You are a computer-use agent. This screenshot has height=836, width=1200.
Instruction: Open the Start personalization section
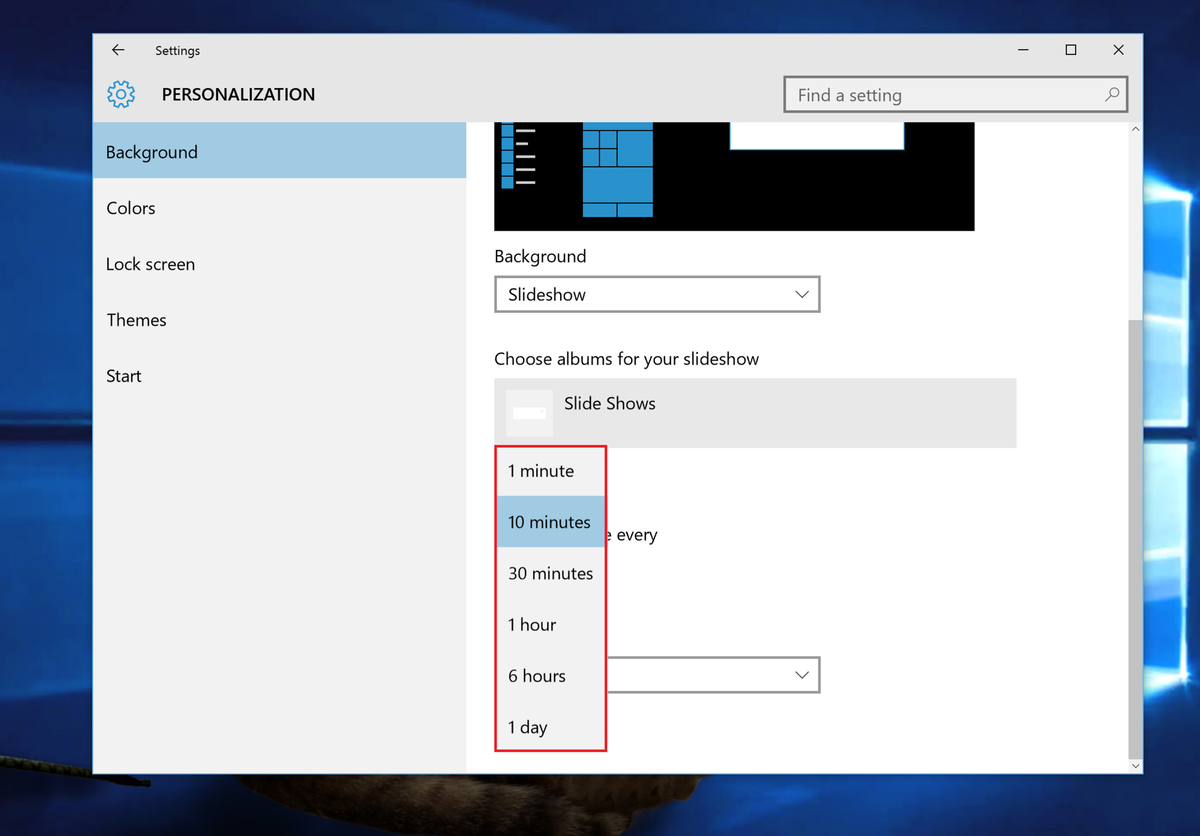click(x=123, y=375)
